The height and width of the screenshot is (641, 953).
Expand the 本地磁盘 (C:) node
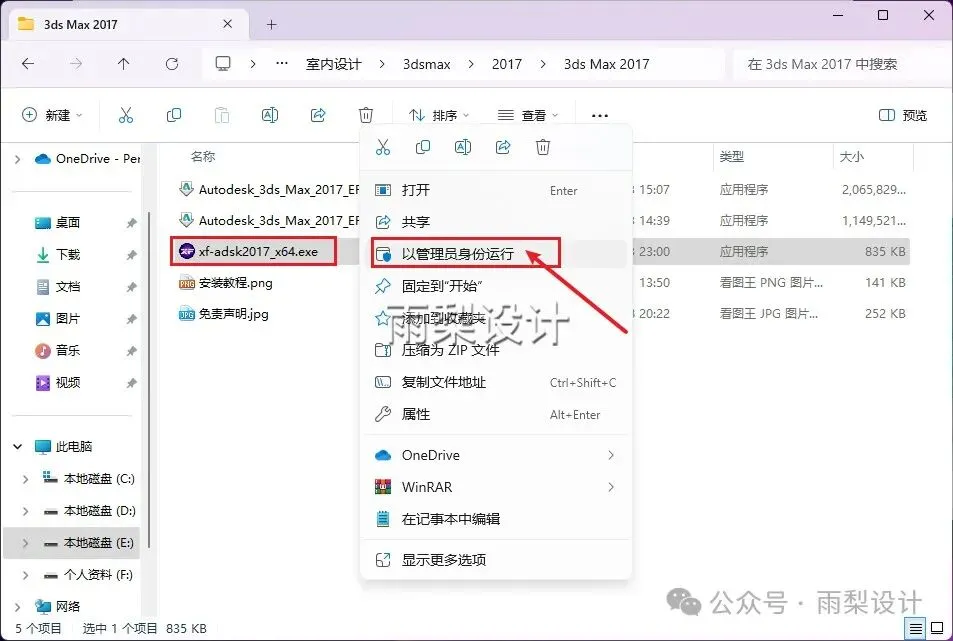pyautogui.click(x=26, y=479)
